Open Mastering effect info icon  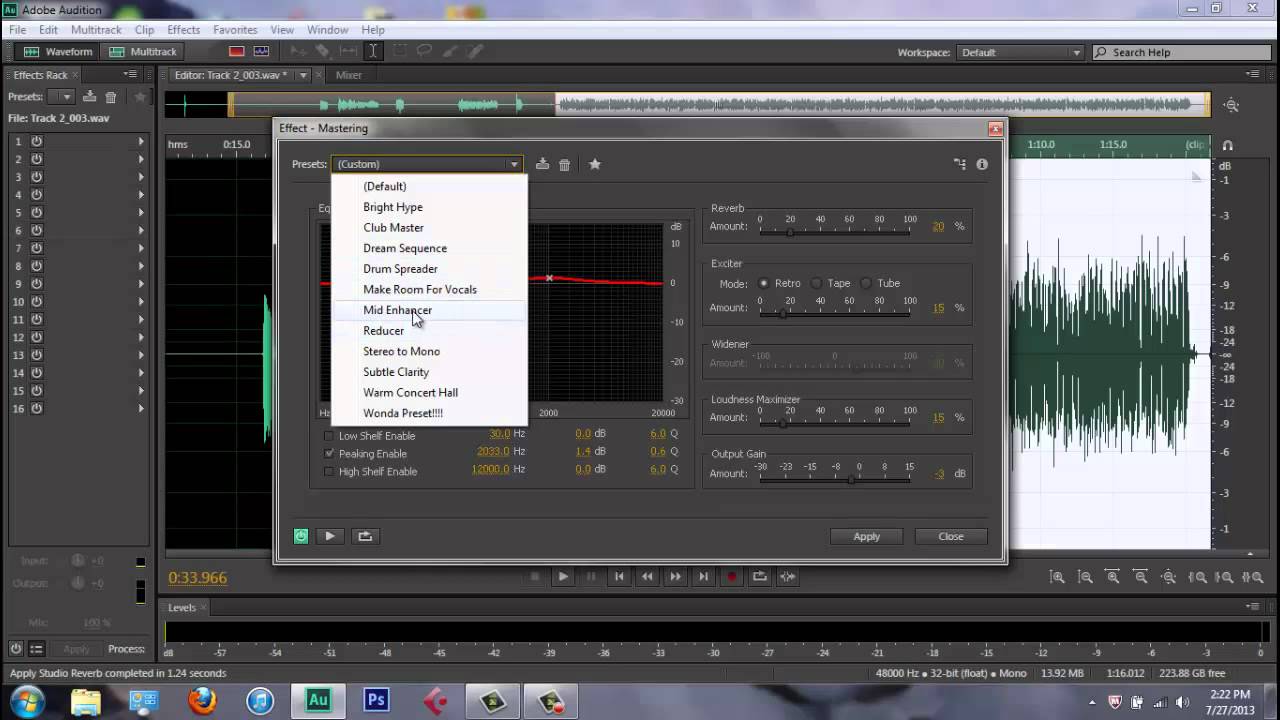[x=982, y=164]
